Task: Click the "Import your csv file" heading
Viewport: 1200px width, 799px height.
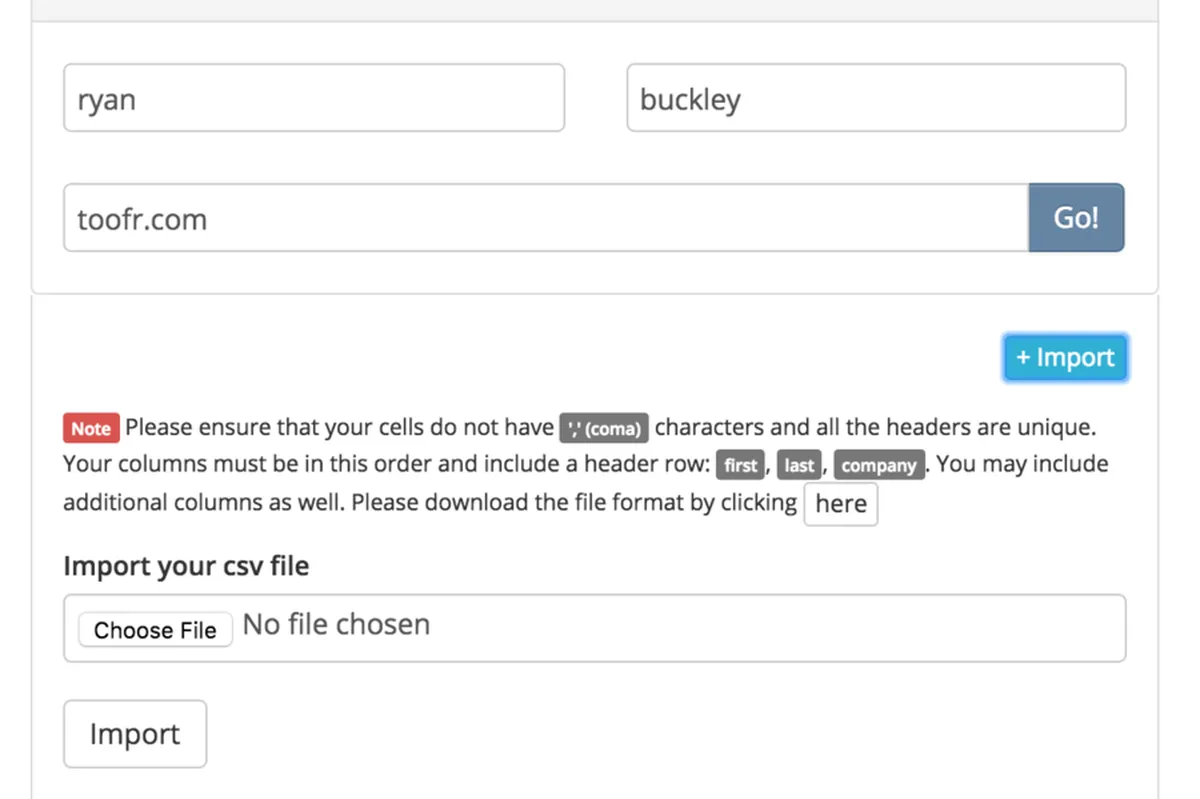Action: coord(186,566)
